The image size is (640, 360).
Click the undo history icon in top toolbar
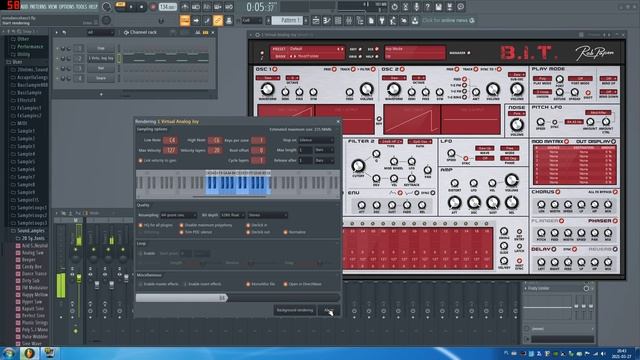pos(394,7)
